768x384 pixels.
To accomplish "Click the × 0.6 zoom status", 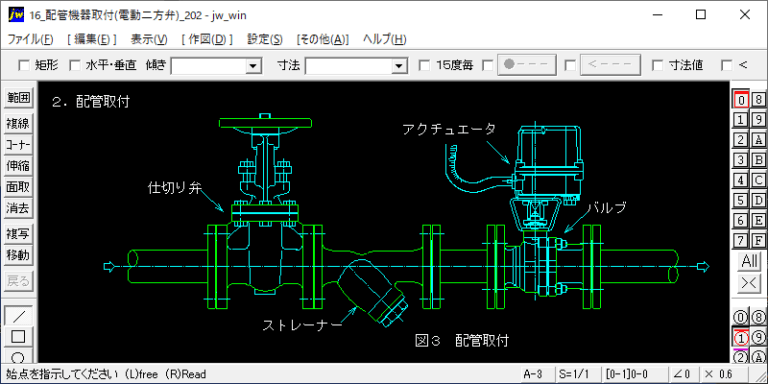I will (x=725, y=375).
